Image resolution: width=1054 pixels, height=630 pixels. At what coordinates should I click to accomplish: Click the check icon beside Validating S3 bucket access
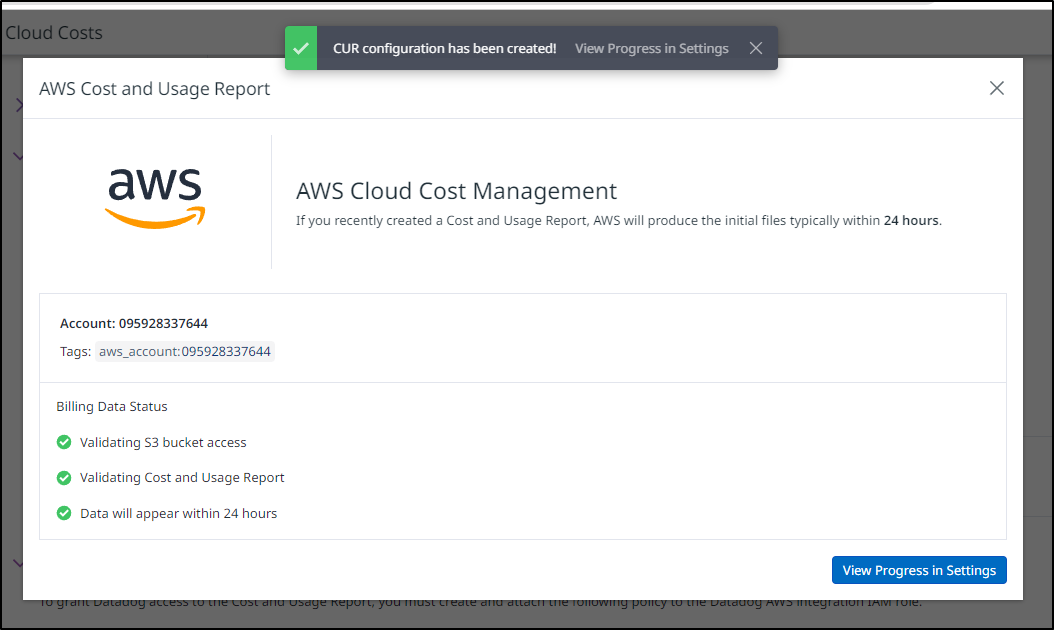coord(64,442)
